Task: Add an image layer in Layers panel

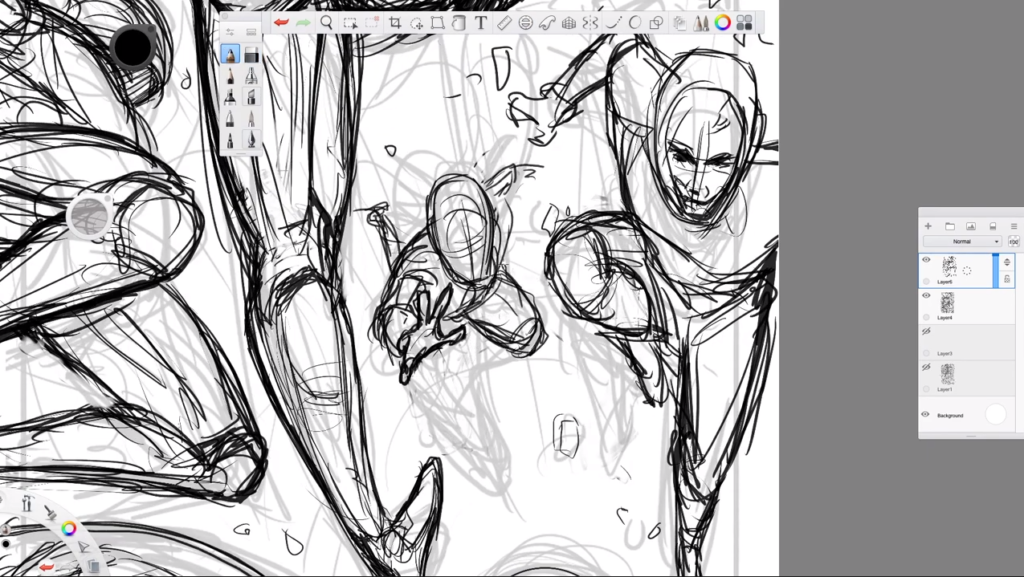Action: click(971, 226)
